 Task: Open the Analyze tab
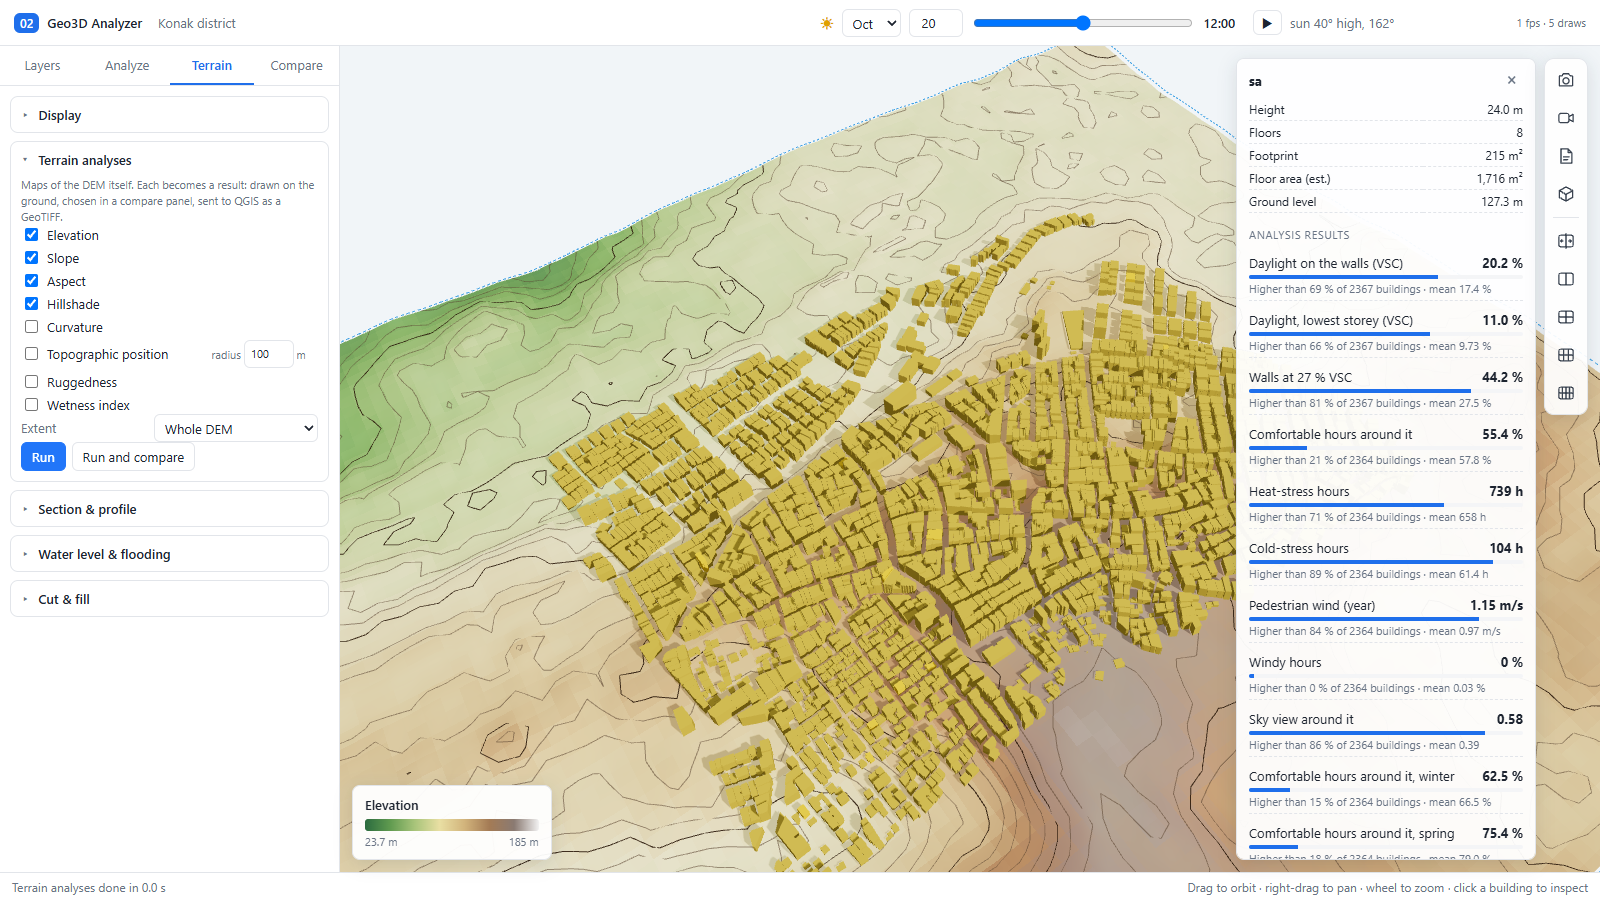pyautogui.click(x=127, y=66)
